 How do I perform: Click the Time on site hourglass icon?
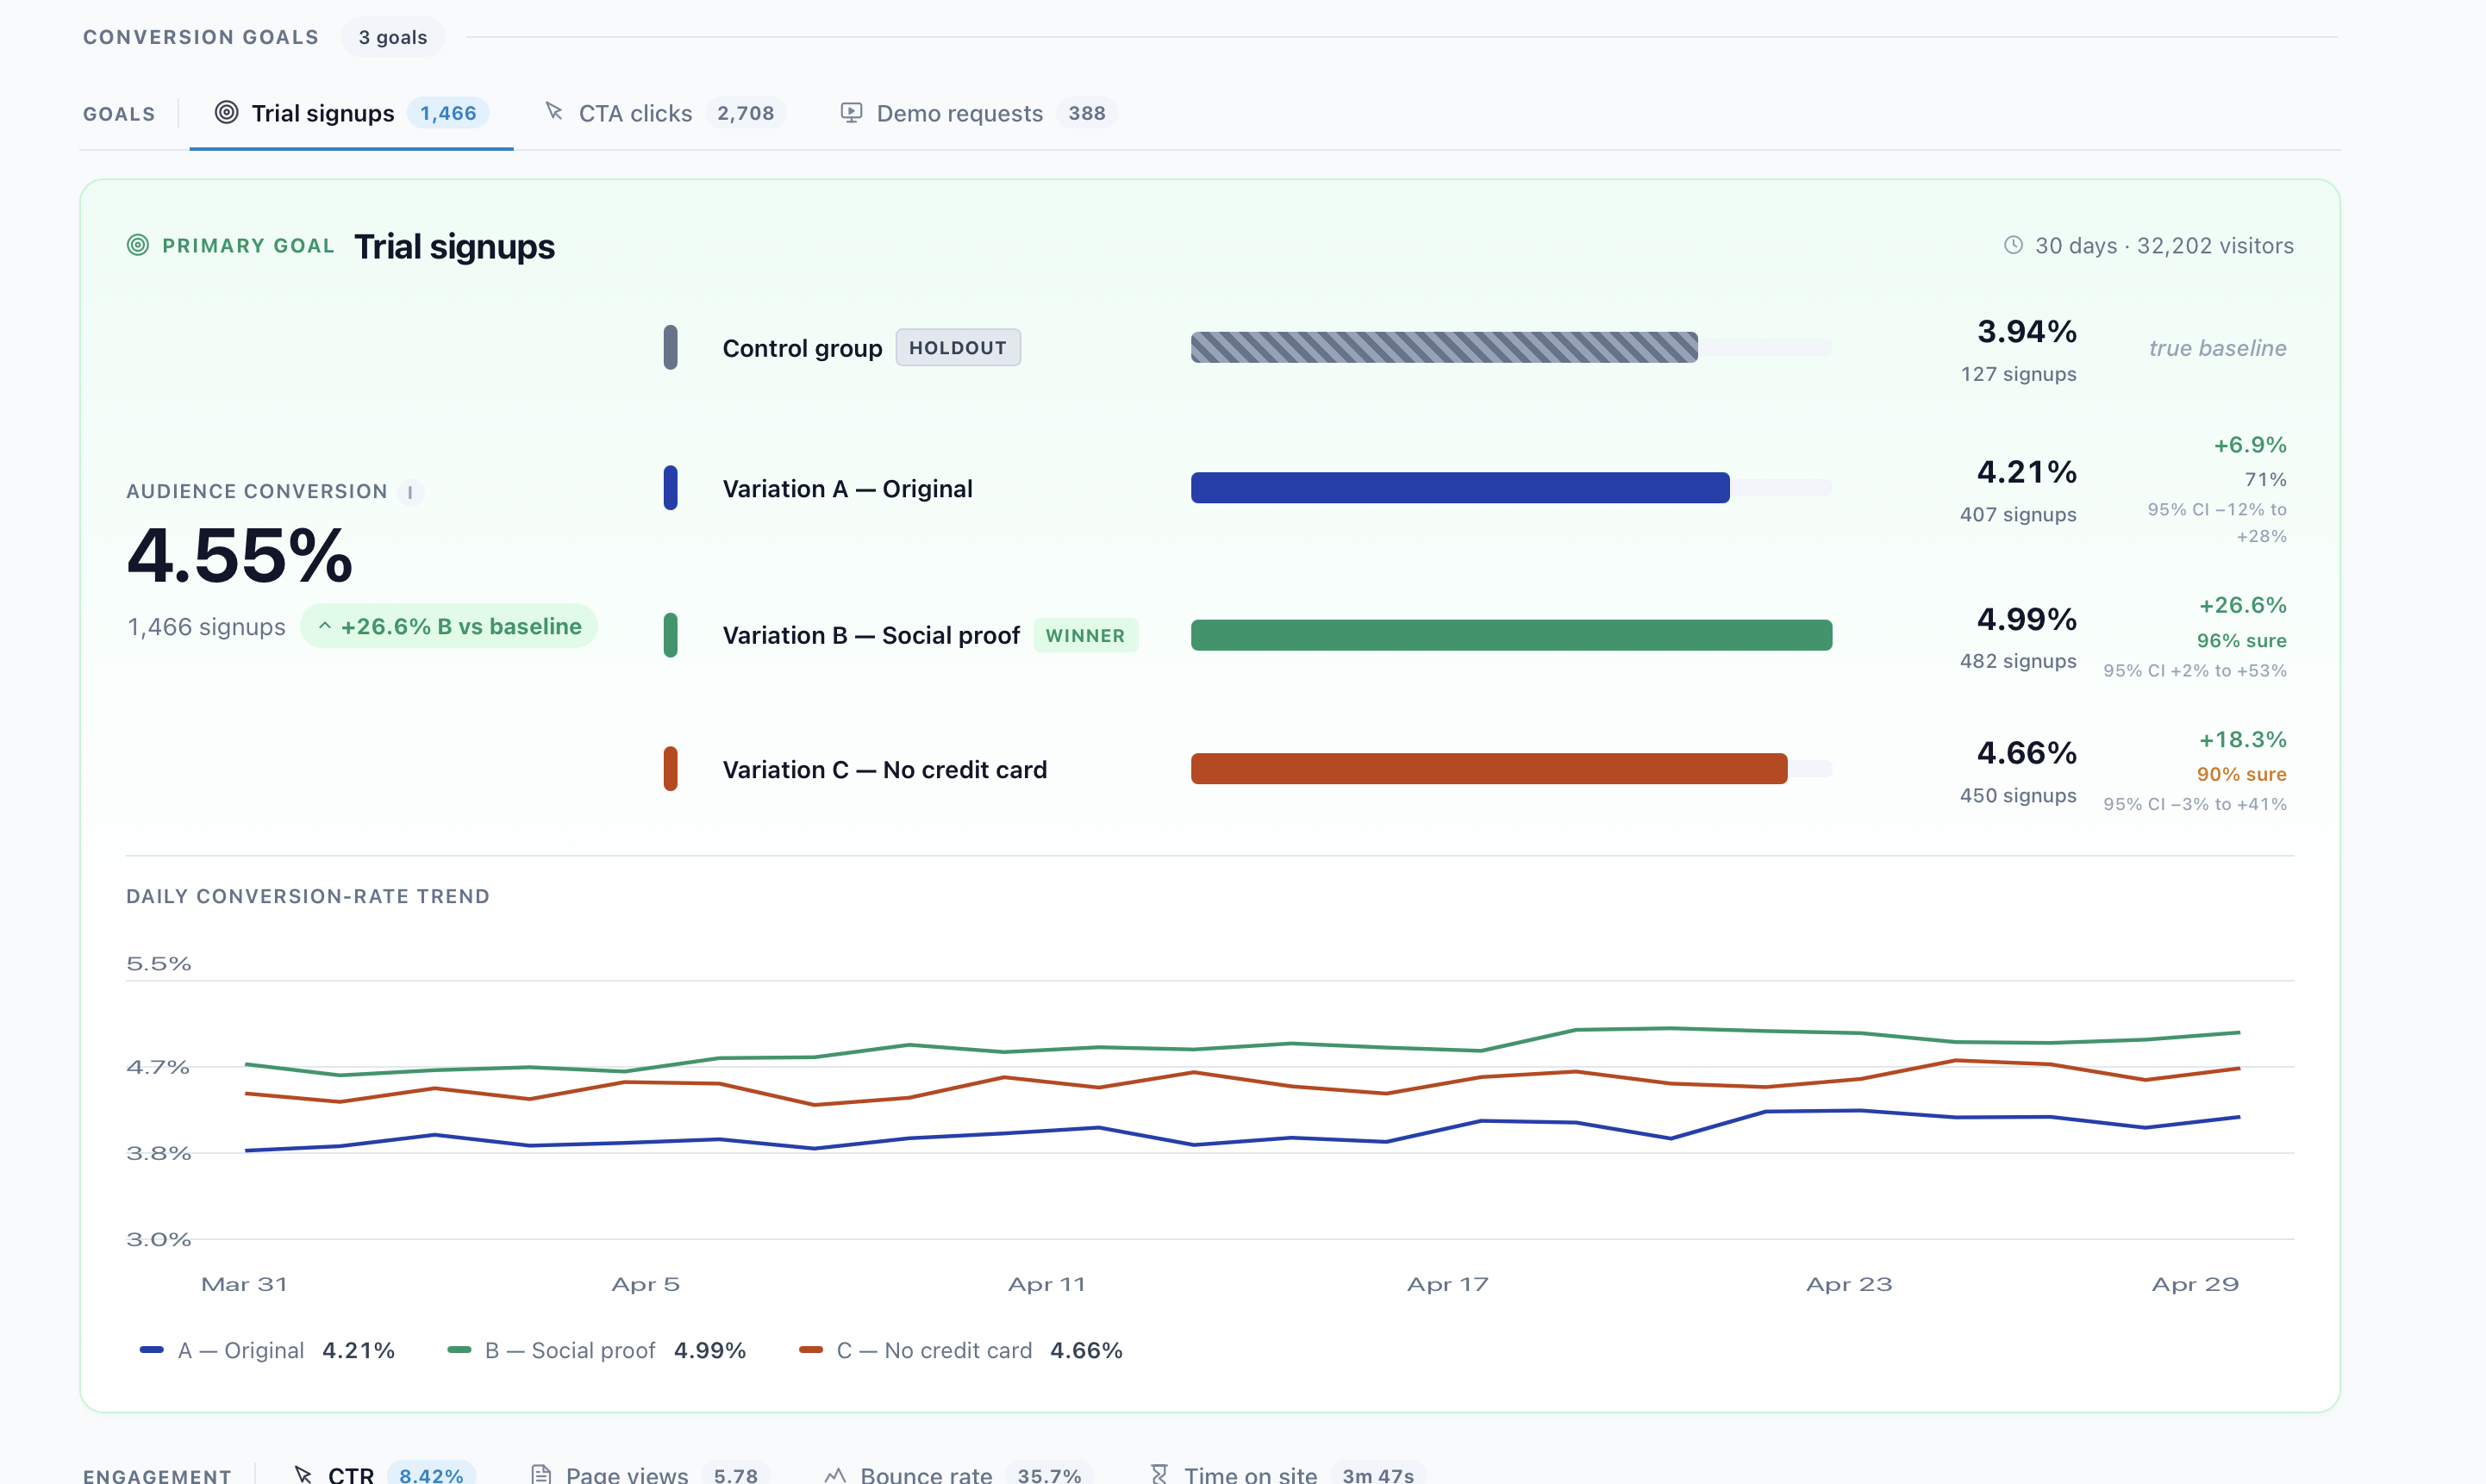coord(1159,1474)
